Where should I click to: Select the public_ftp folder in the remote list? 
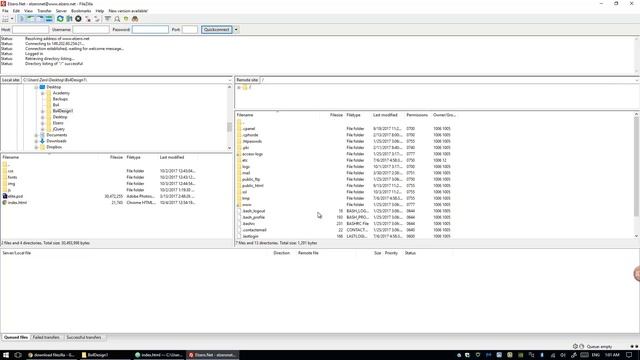coord(251,179)
